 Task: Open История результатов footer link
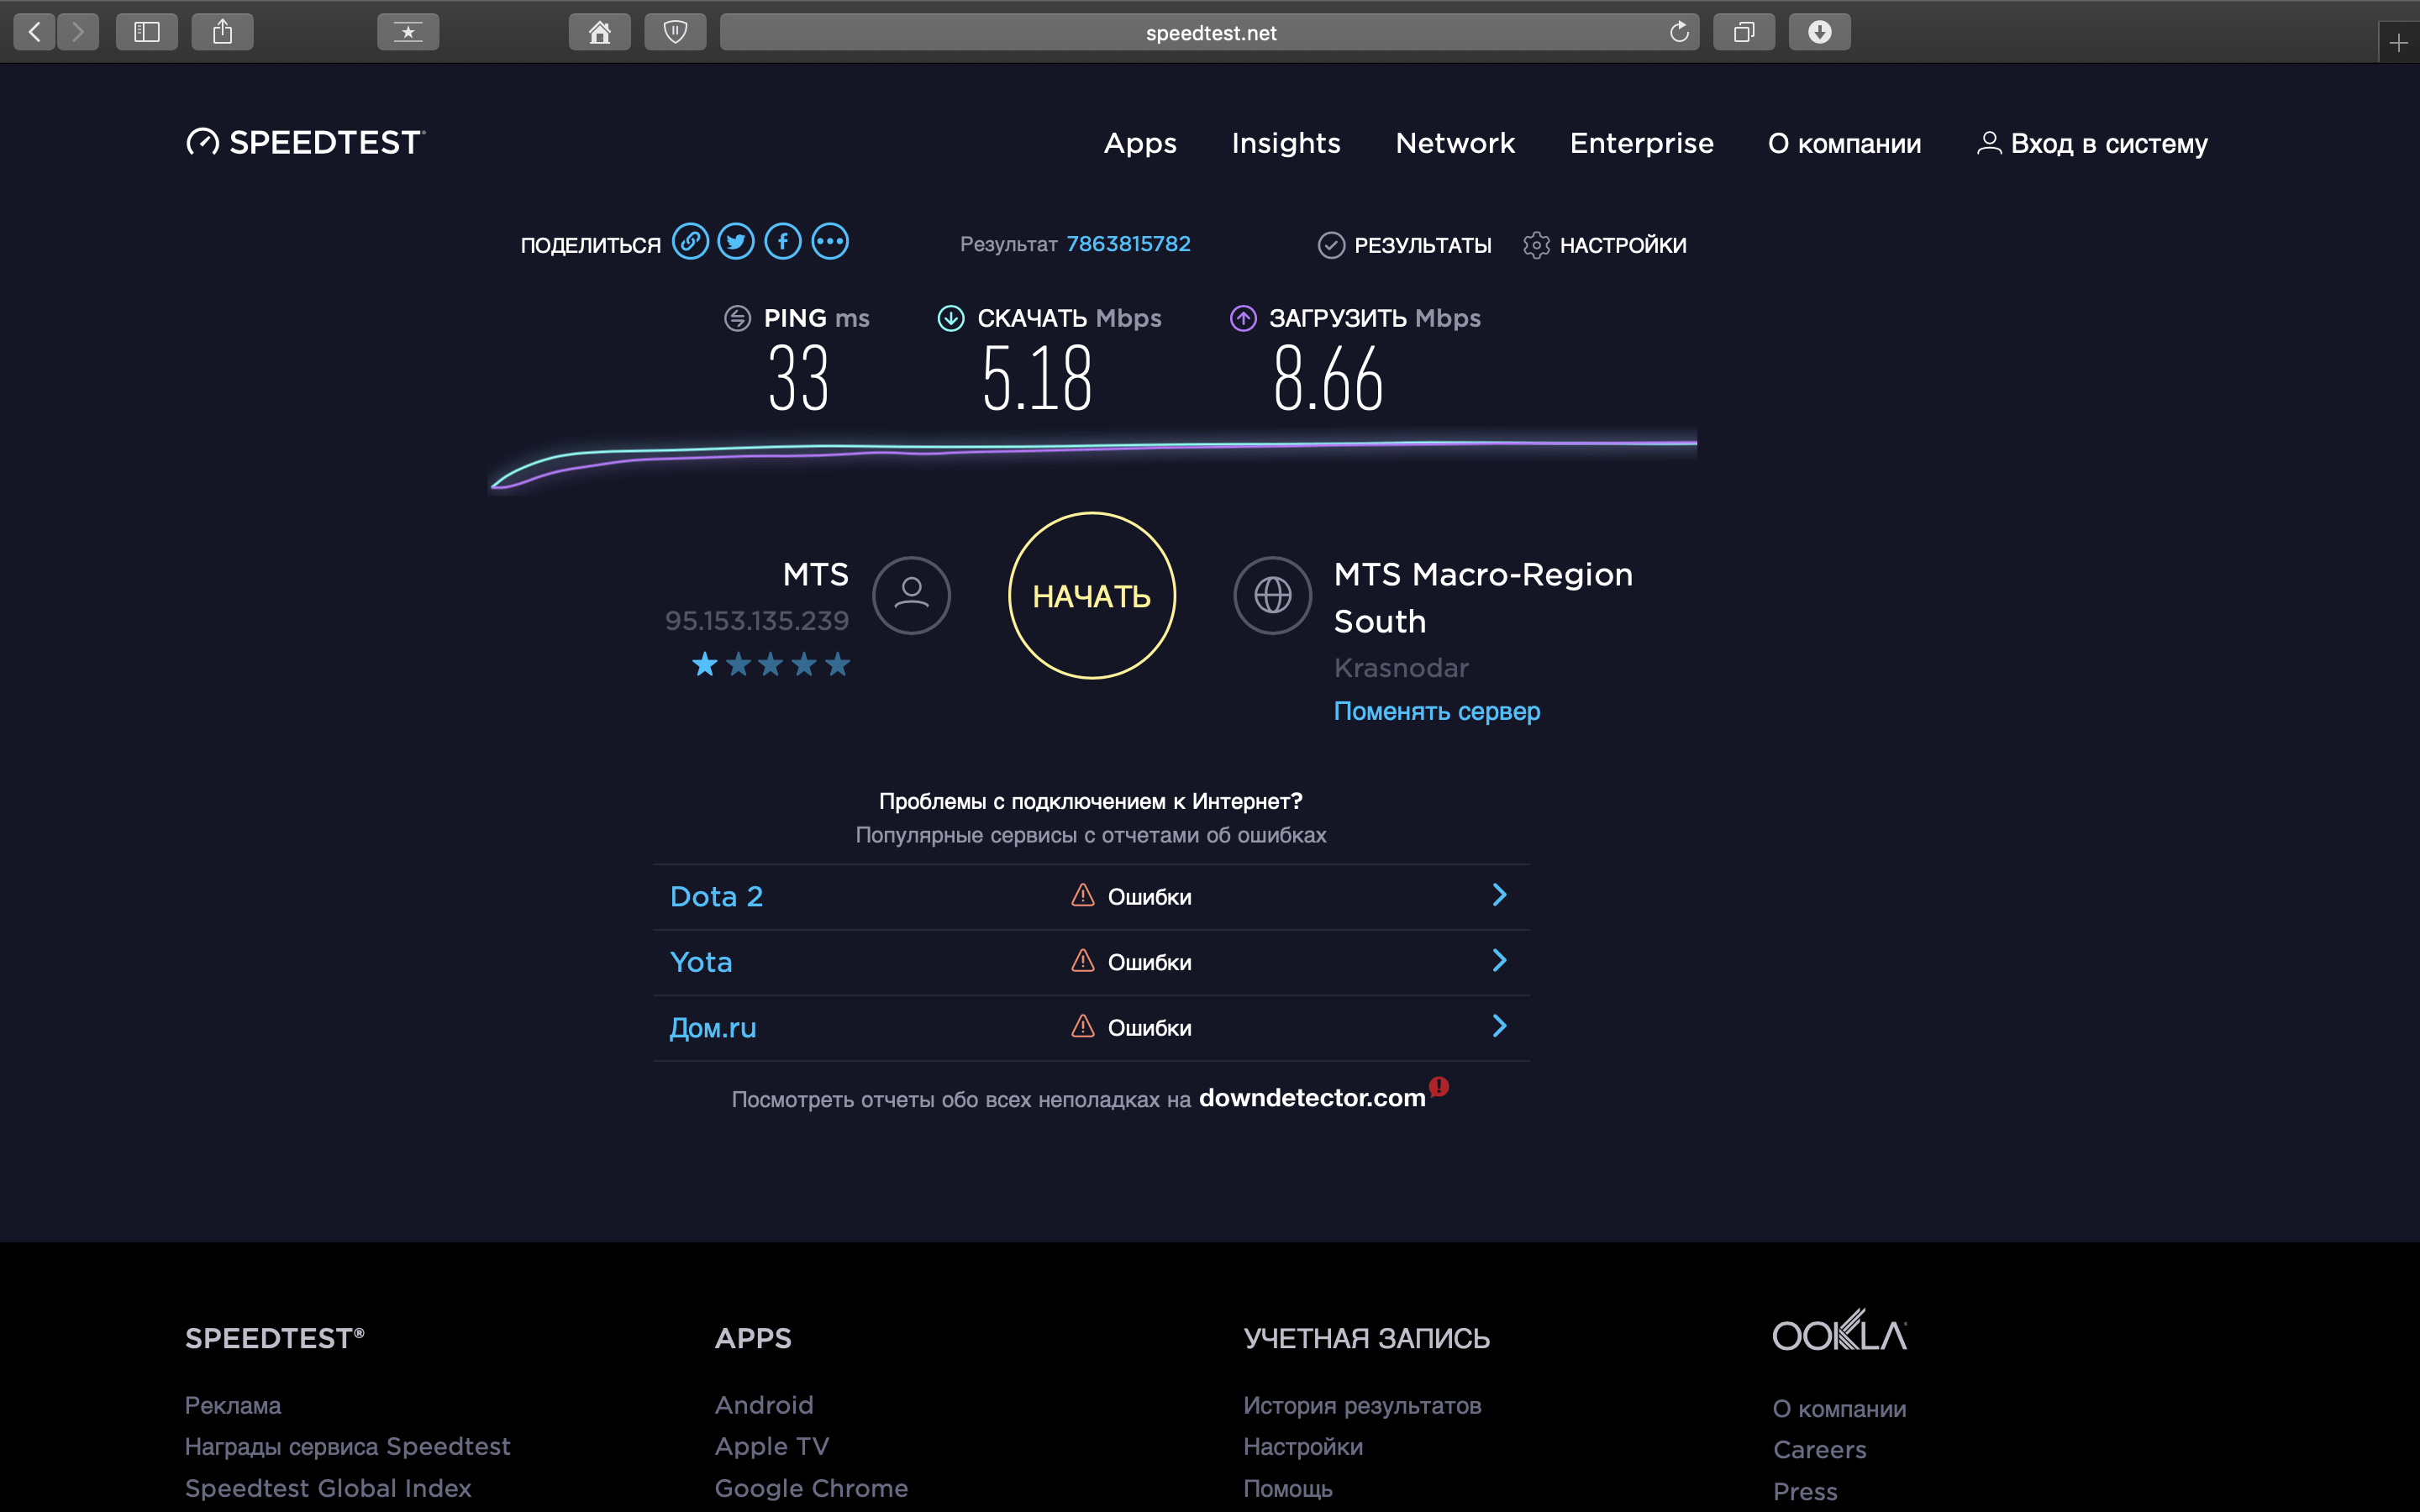coord(1362,1405)
